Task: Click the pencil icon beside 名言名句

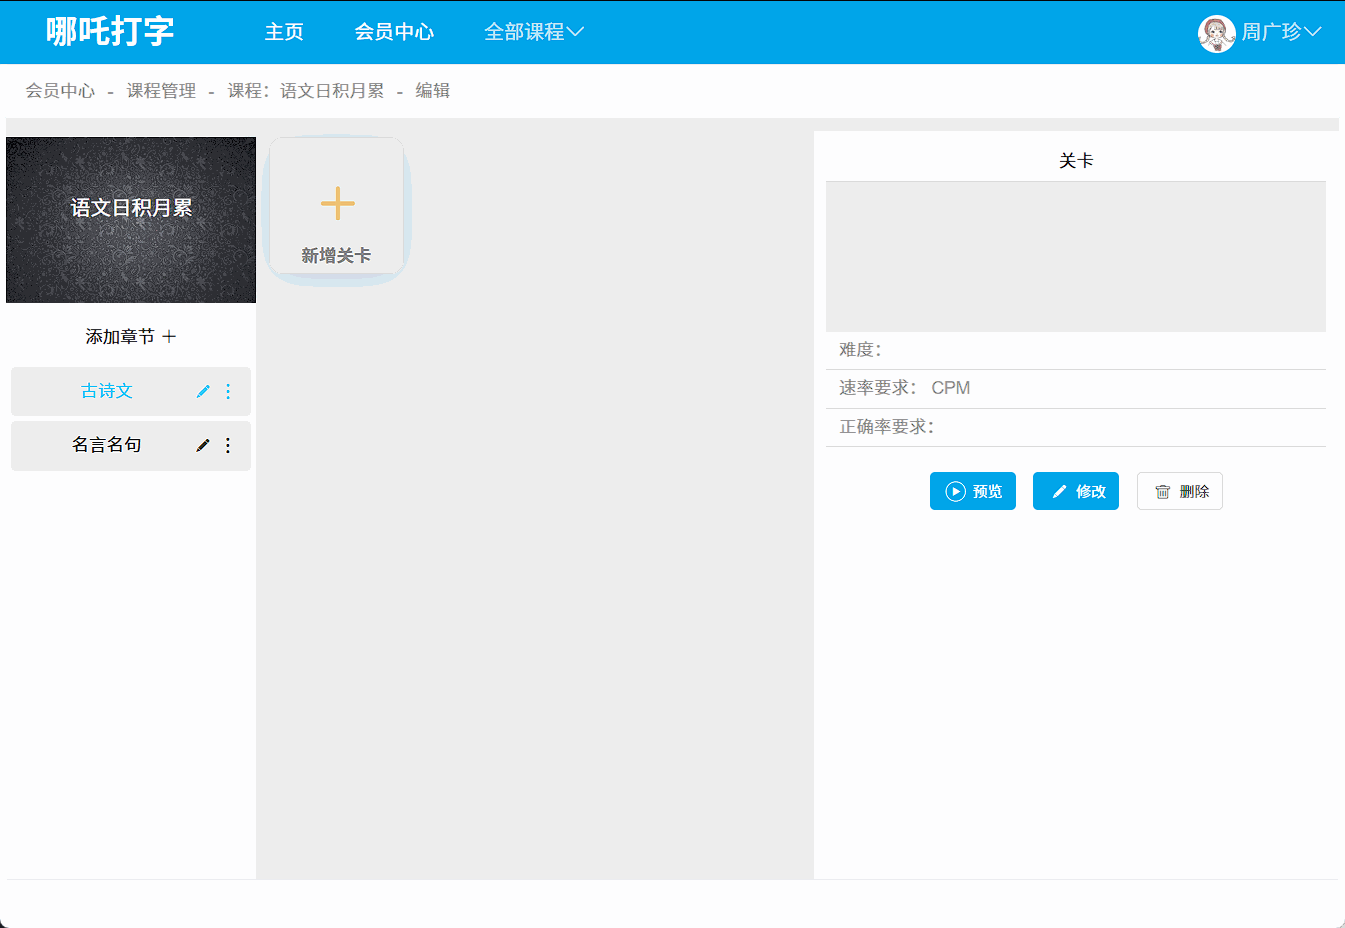Action: (x=203, y=445)
